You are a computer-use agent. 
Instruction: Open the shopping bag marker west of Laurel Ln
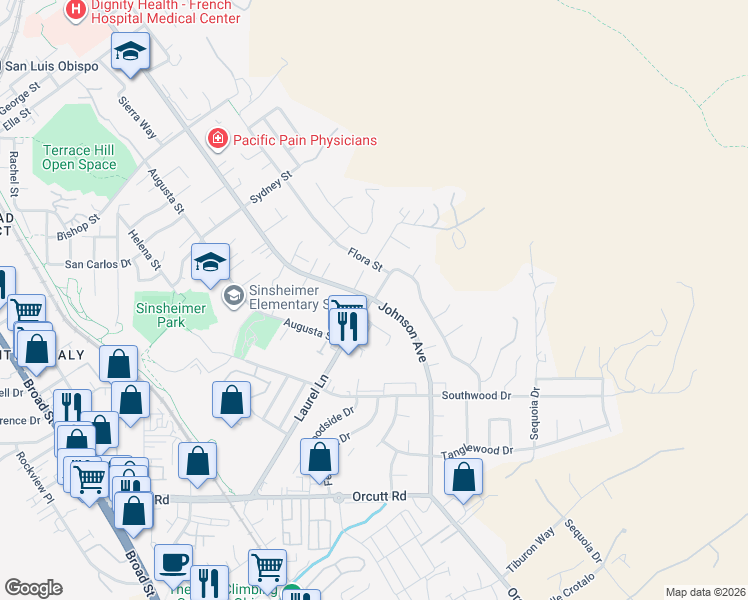[x=231, y=403]
